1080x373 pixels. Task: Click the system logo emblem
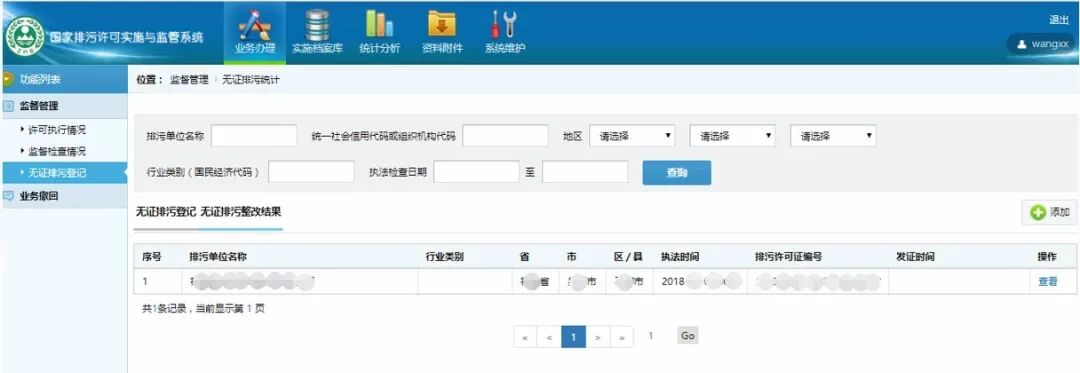click(x=25, y=36)
